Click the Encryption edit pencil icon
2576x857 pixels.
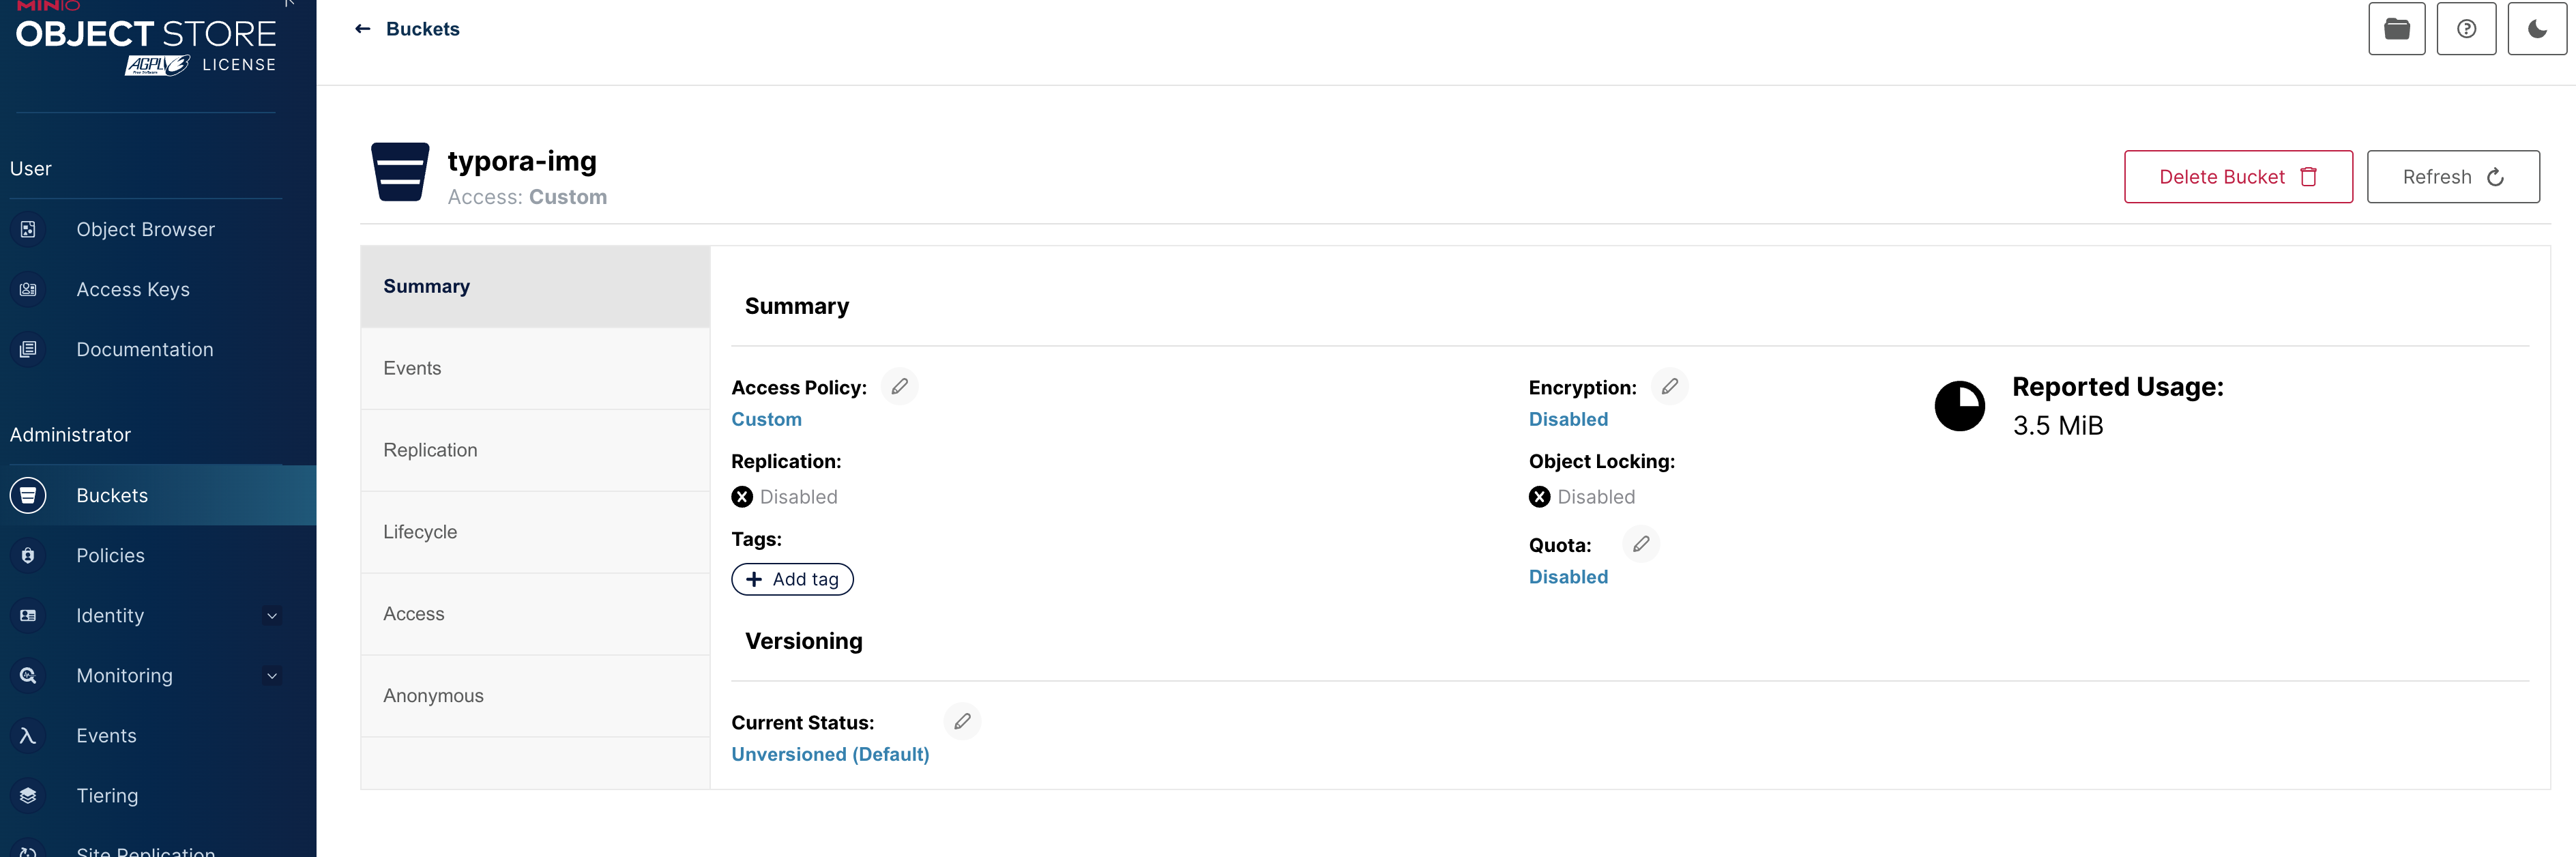(x=1669, y=386)
